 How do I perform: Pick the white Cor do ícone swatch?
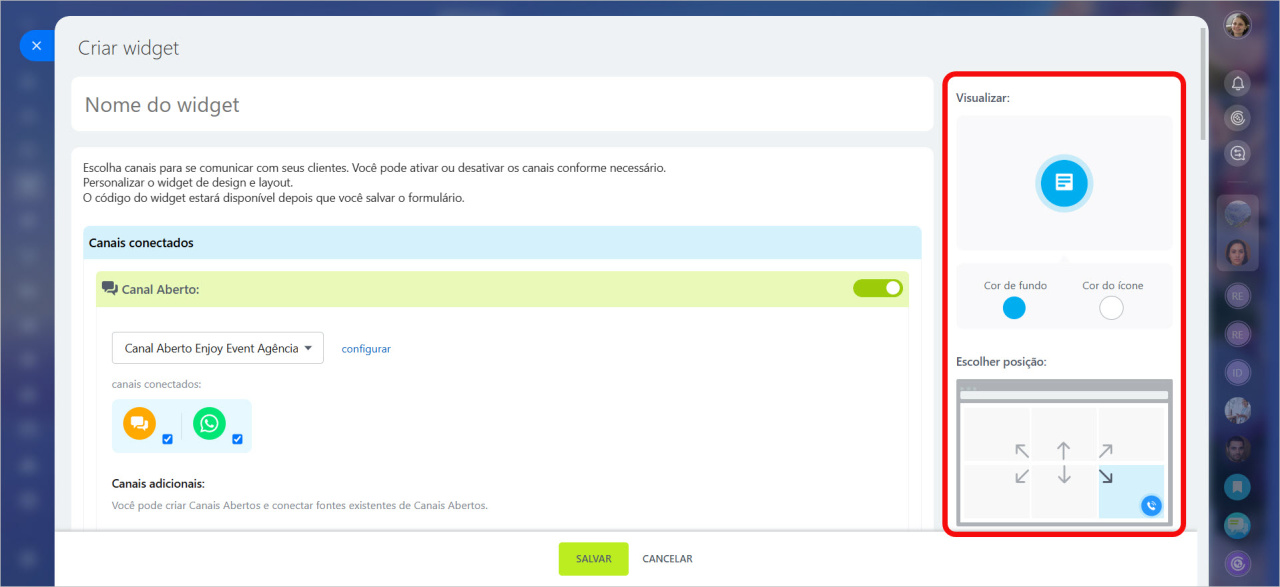pos(1111,308)
